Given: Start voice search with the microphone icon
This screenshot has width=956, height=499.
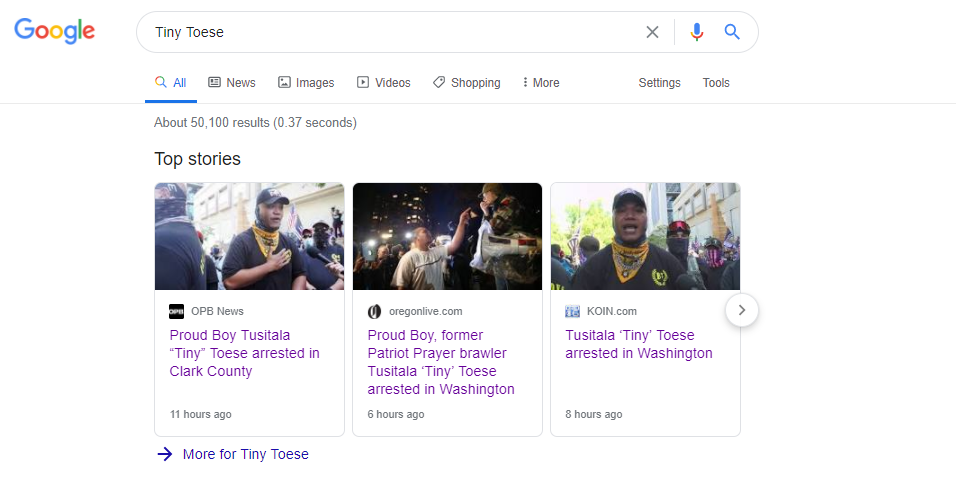Looking at the screenshot, I should click(697, 32).
